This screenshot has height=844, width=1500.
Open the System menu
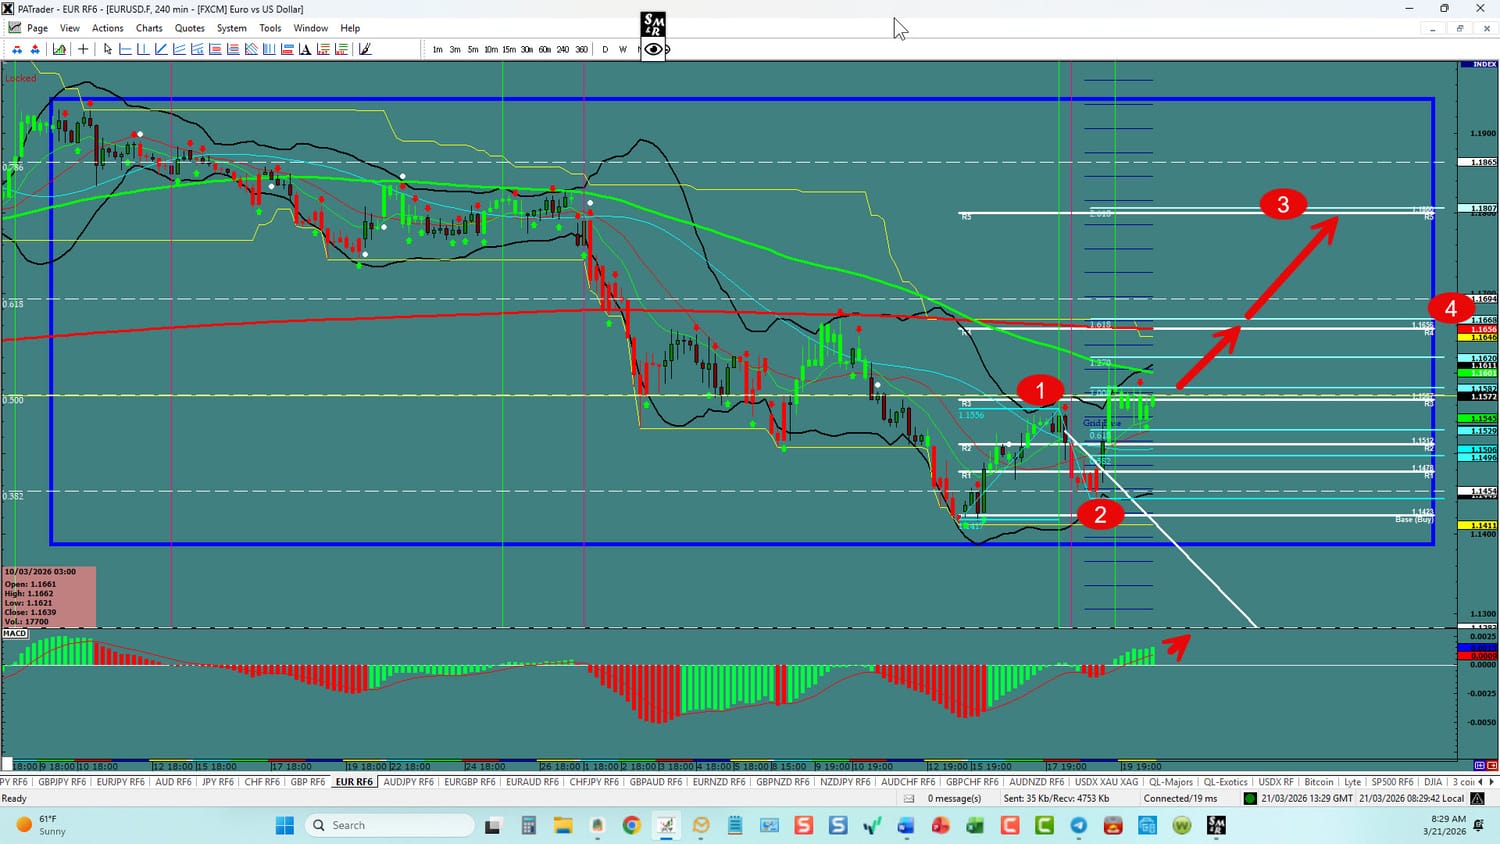point(232,28)
